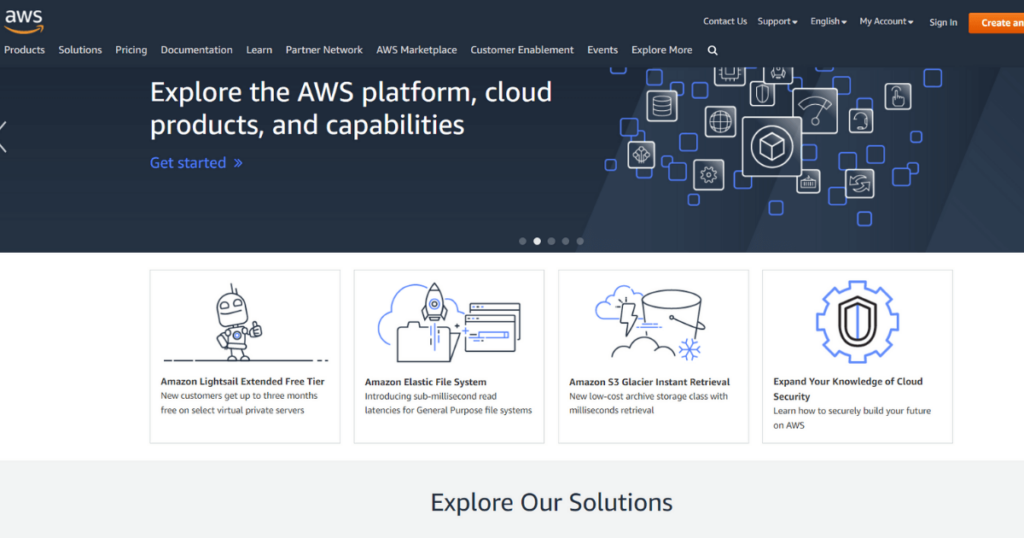Open the search magnifier icon
Viewport: 1024px width, 538px height.
click(x=712, y=50)
